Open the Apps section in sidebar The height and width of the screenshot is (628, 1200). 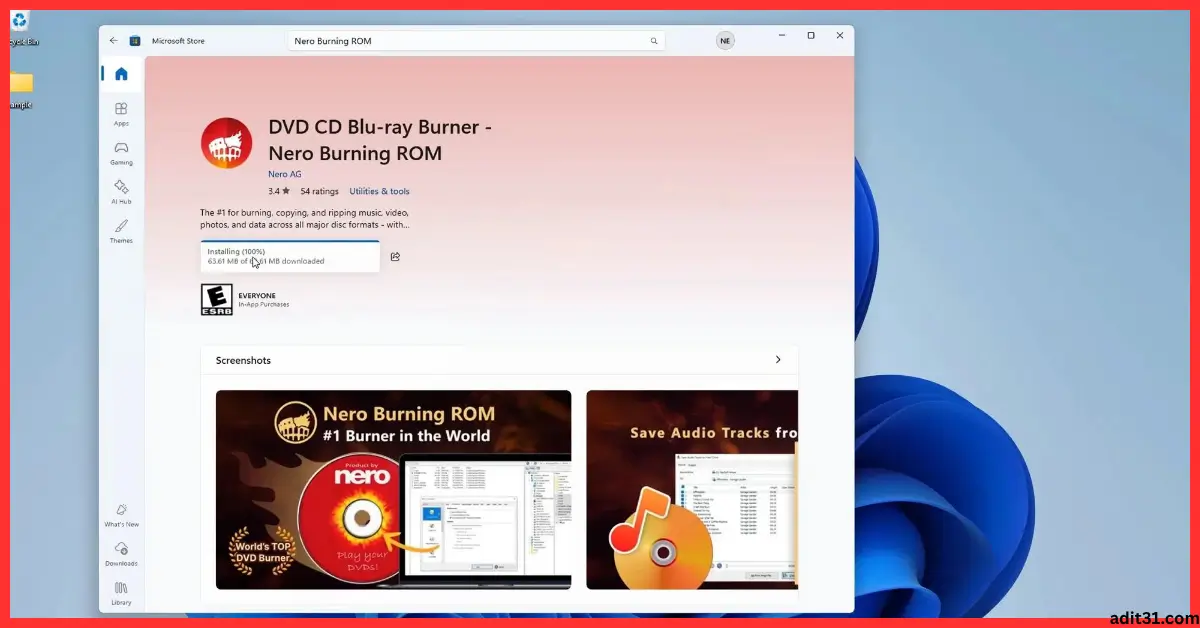point(121,114)
